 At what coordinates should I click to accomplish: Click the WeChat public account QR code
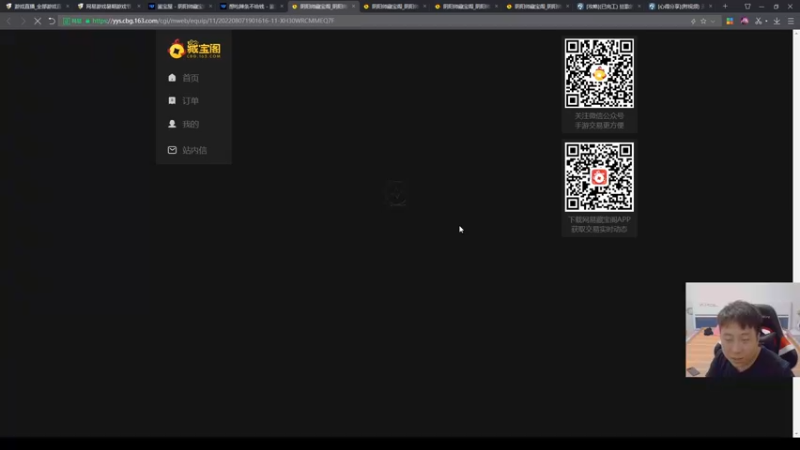tap(599, 73)
